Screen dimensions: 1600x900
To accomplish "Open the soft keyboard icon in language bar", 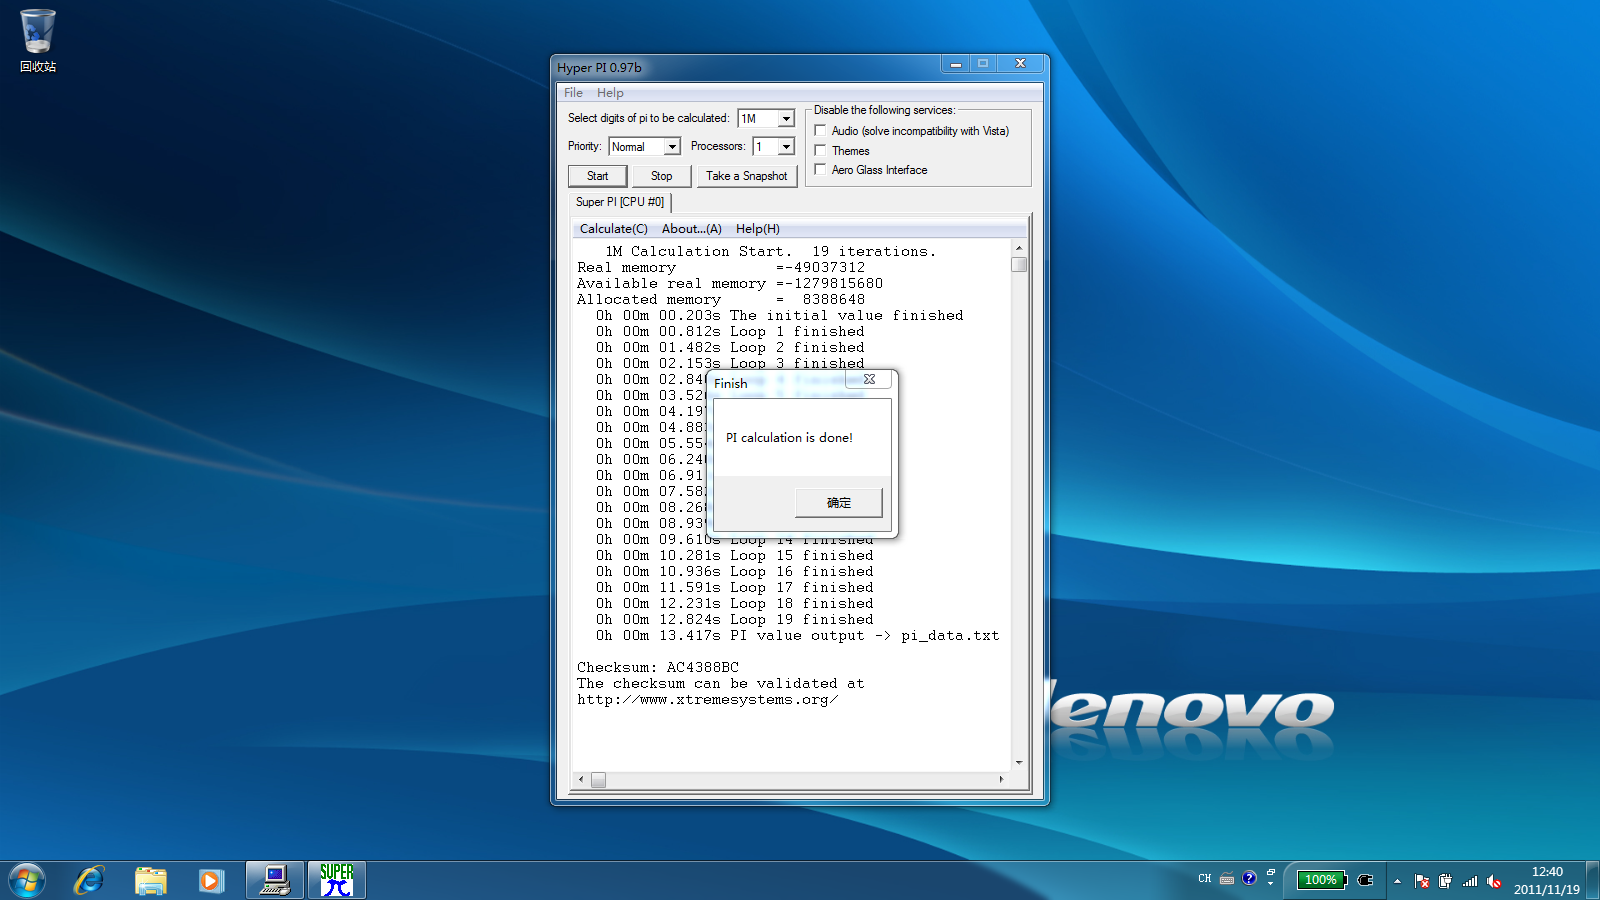I will tap(1227, 879).
